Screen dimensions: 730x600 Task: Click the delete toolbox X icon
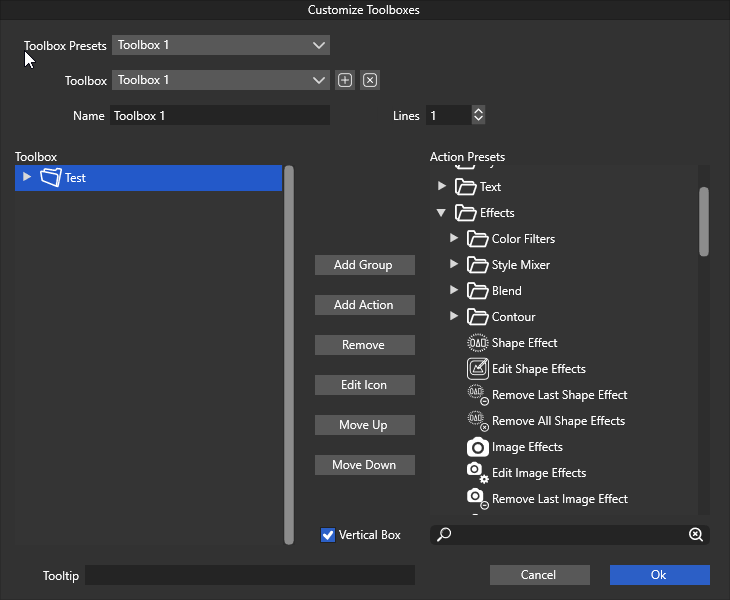click(369, 80)
